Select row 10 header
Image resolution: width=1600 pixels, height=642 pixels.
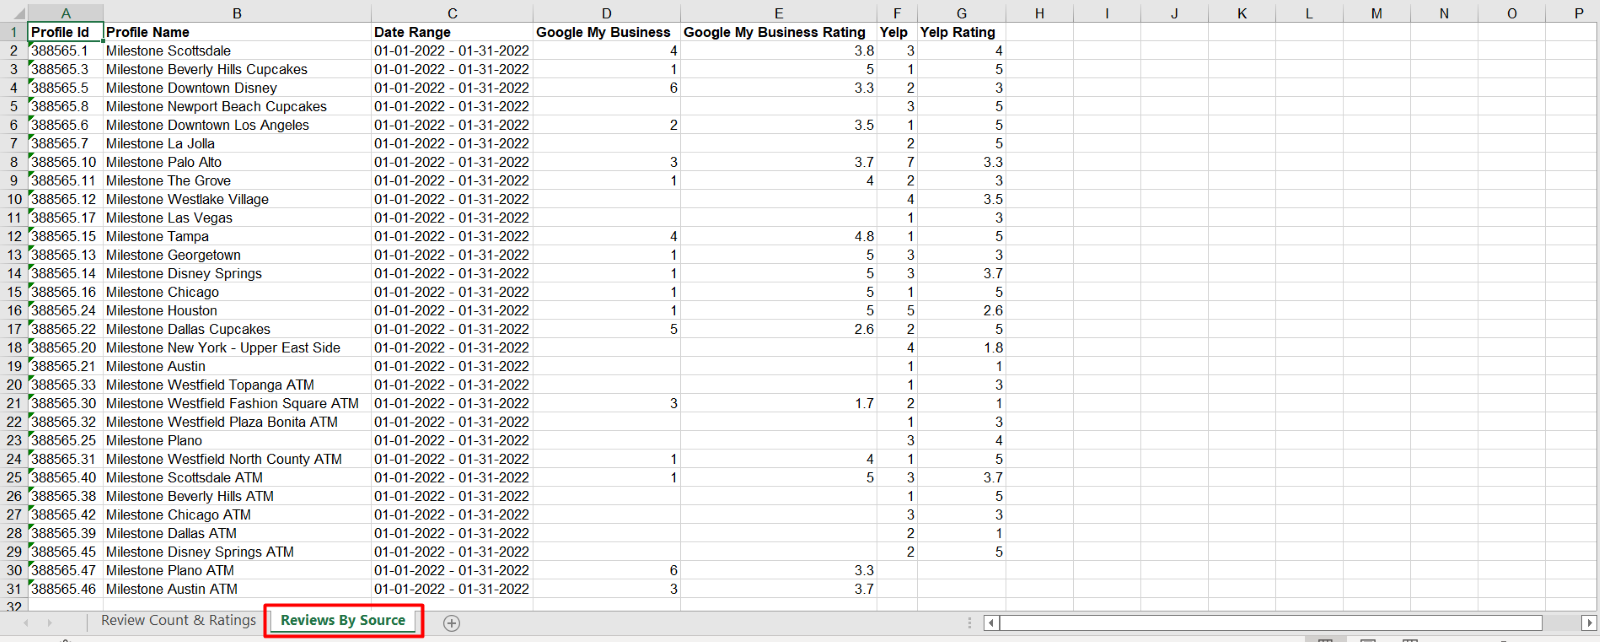click(x=14, y=199)
